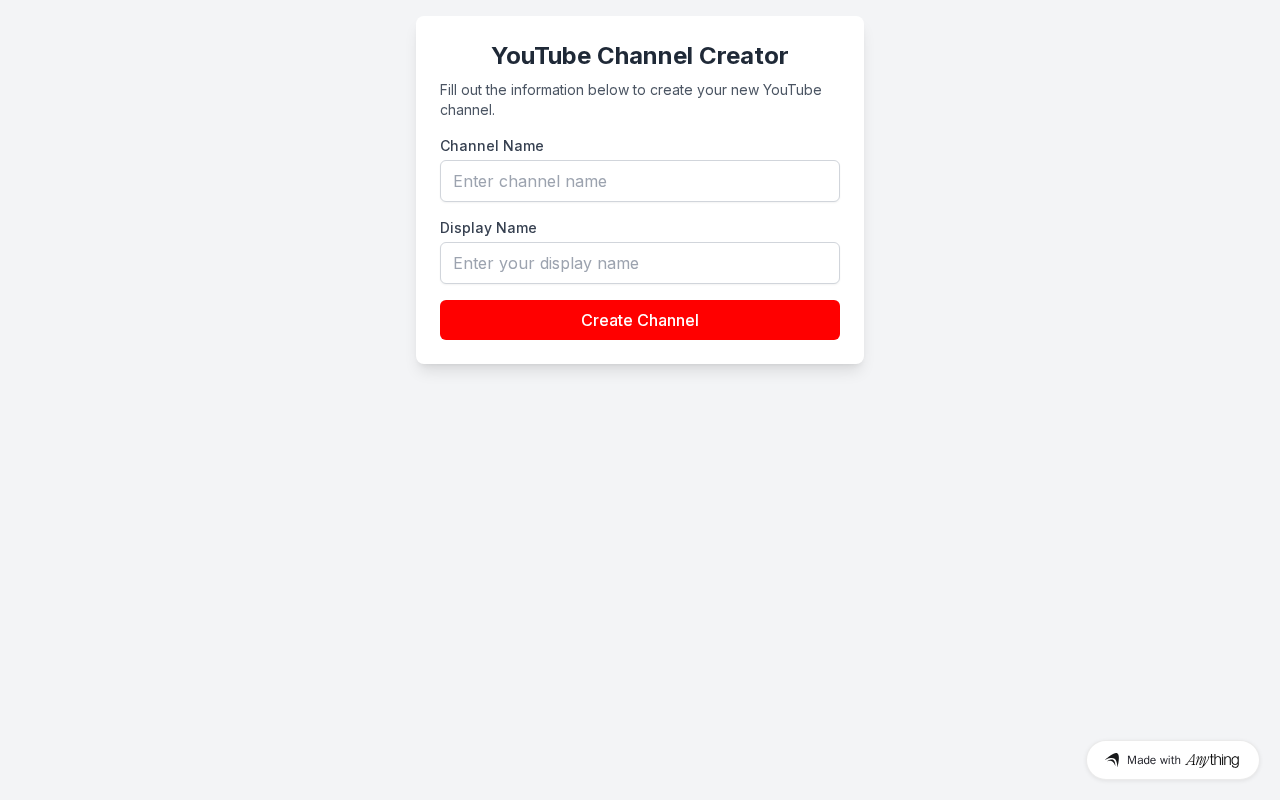Click the Enter channel name placeholder
Image resolution: width=1280 pixels, height=800 pixels.
530,181
